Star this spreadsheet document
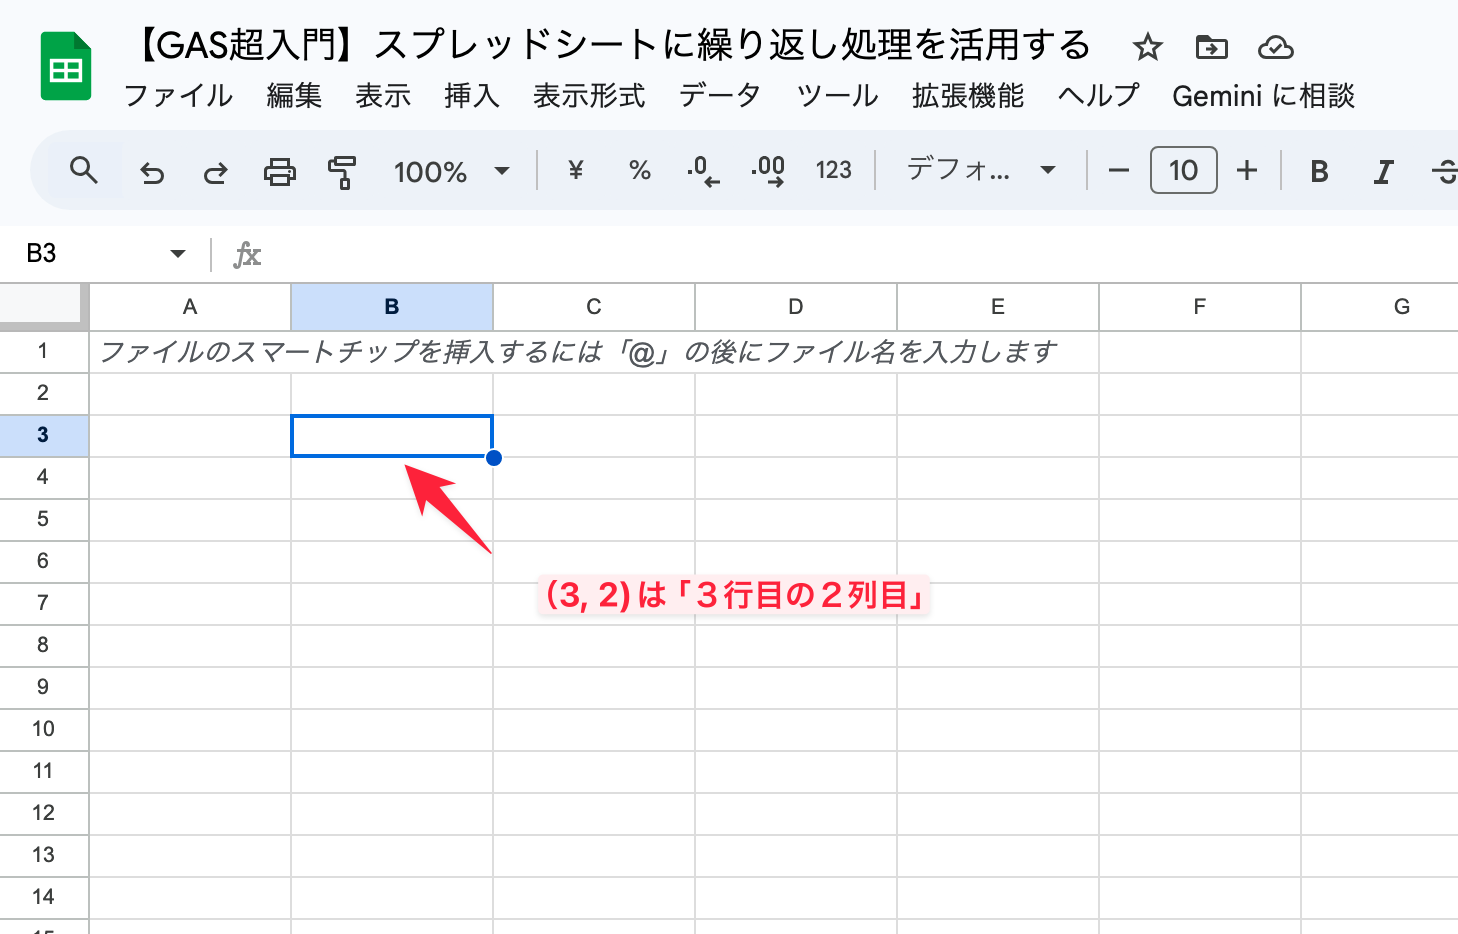This screenshot has width=1458, height=934. tap(1147, 47)
